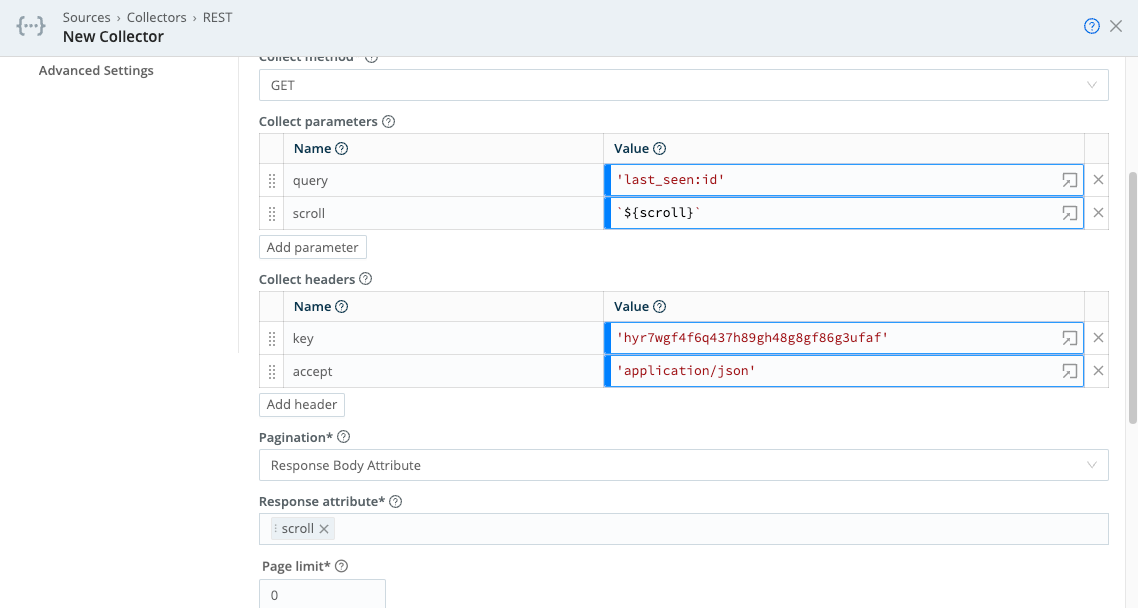
Task: Click the collector braces logo in the header
Action: (30, 26)
